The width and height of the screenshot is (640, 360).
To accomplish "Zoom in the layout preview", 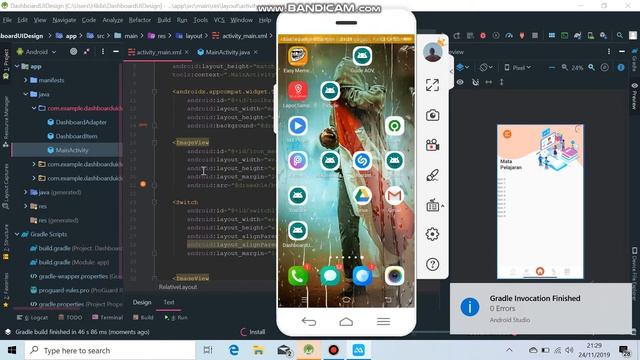I will point(591,67).
